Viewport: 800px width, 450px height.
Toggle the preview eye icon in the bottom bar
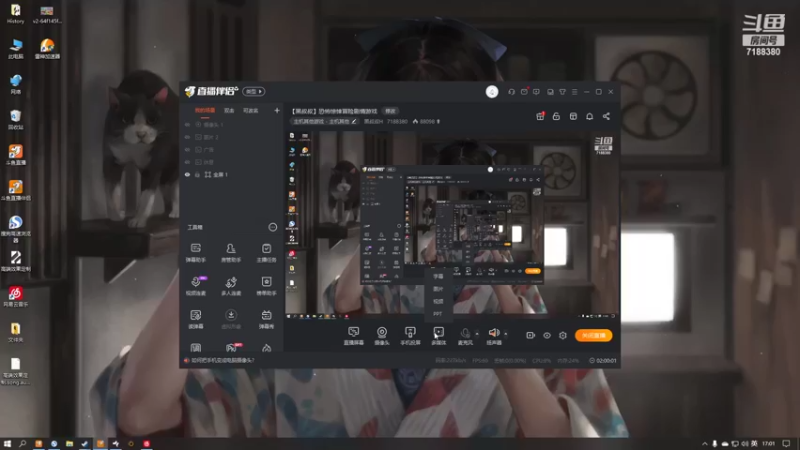546,335
